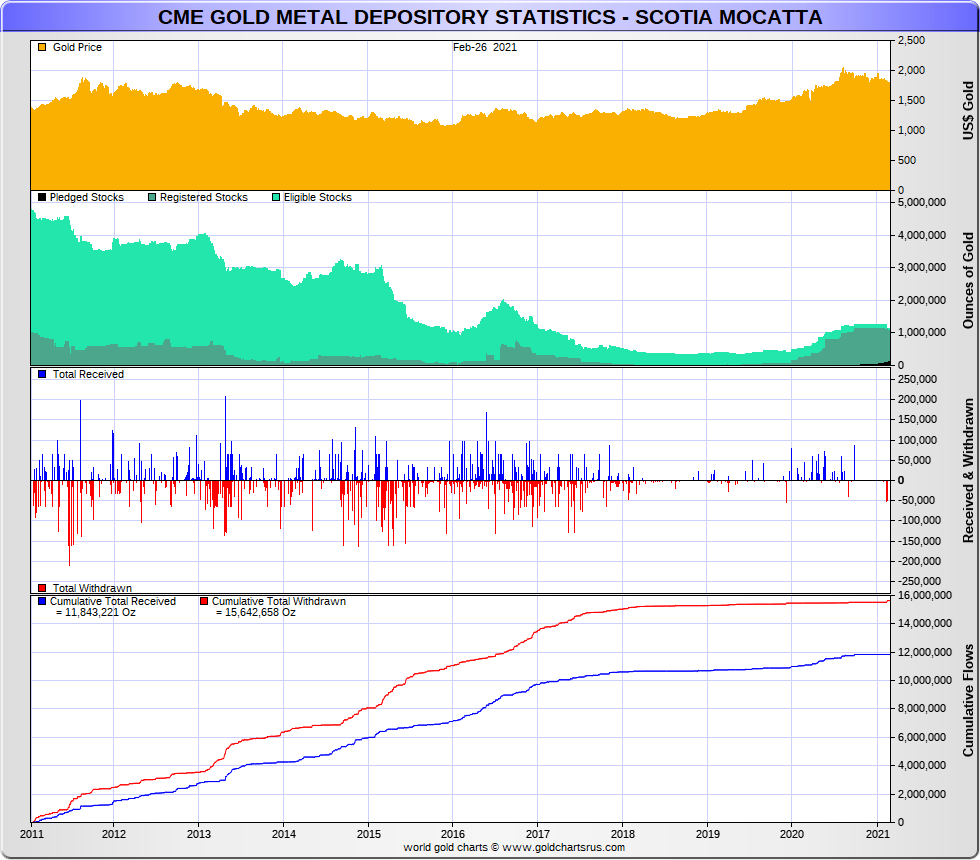This screenshot has height=860, width=980.
Task: Click the Received & Withdrawn axis title
Action: coord(967,470)
